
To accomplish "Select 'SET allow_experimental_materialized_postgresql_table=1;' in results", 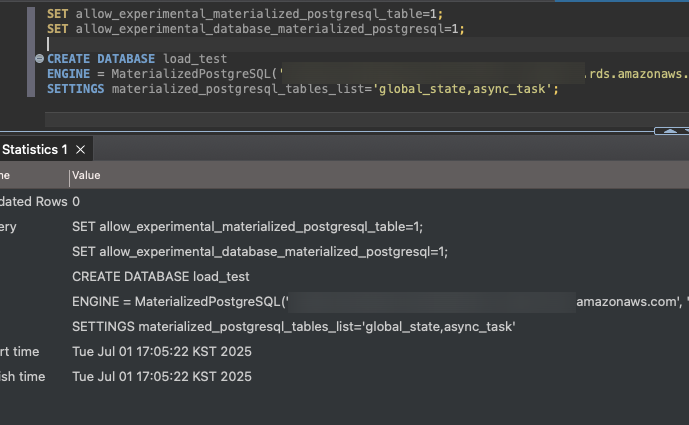I will click(x=247, y=227).
